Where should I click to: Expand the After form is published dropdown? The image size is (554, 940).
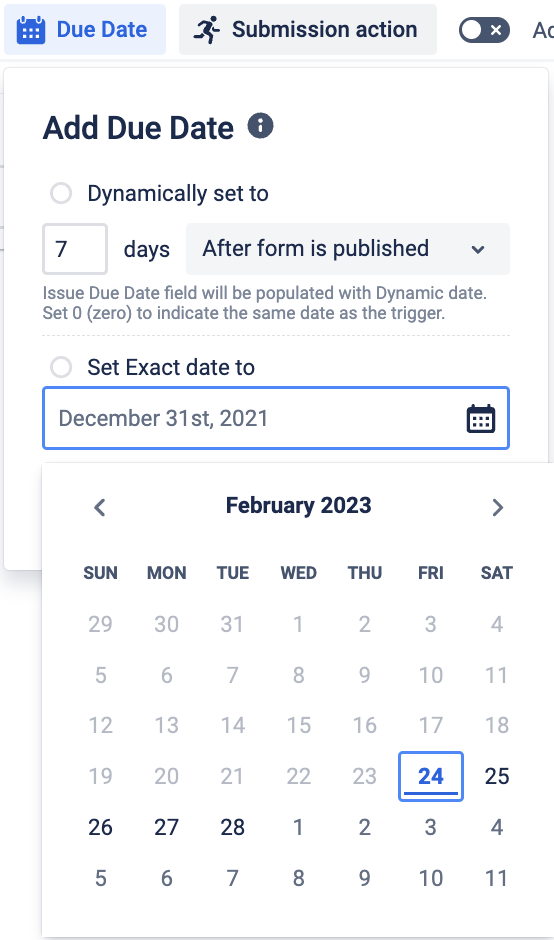(348, 249)
